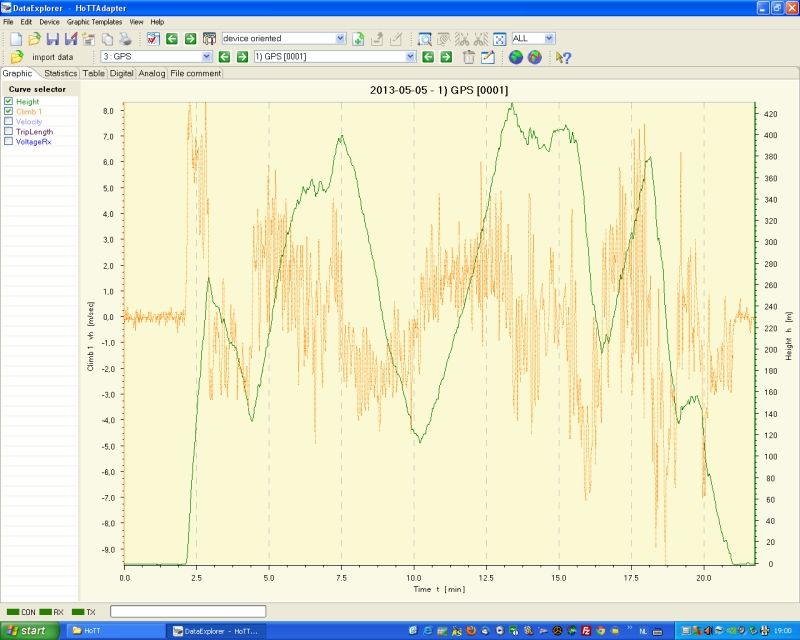Click the DataExplorer taskbar button
Viewport: 800px width, 640px height.
tap(217, 631)
